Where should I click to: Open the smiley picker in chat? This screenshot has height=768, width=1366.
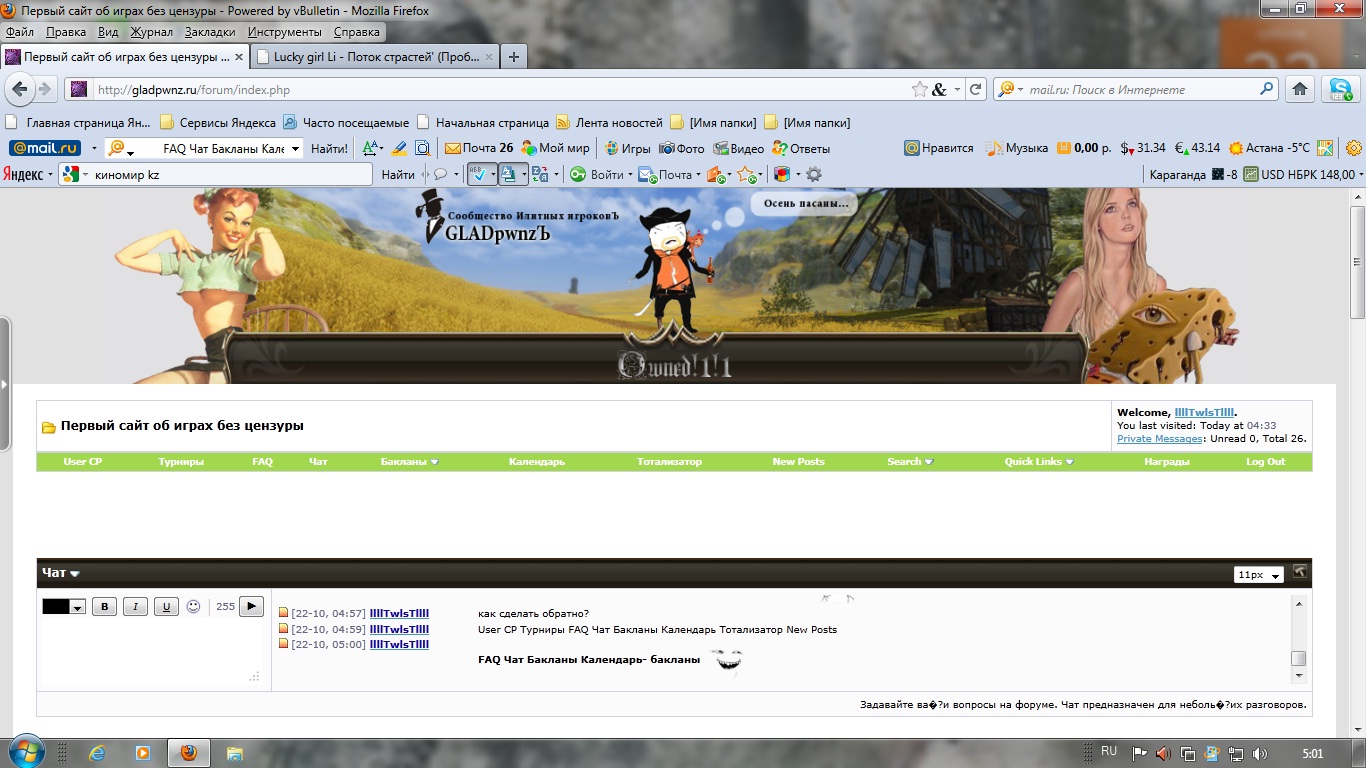194,606
